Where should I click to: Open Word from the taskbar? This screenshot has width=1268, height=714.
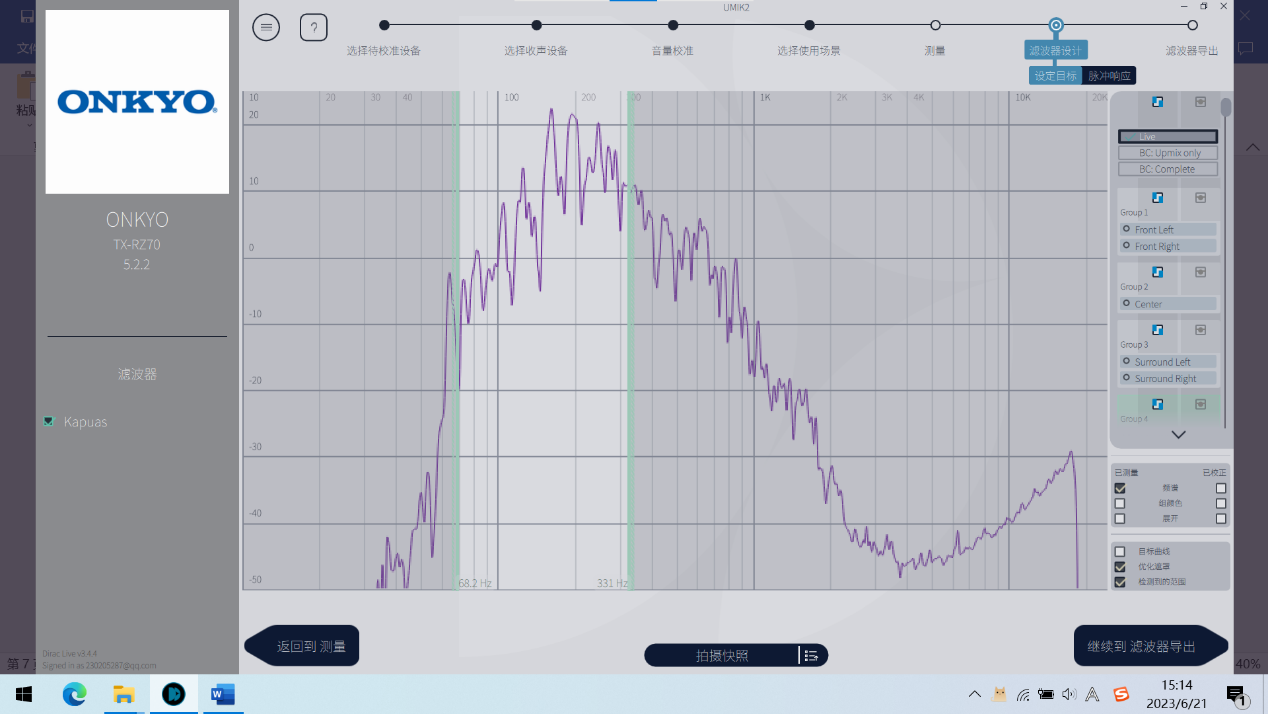click(x=222, y=694)
